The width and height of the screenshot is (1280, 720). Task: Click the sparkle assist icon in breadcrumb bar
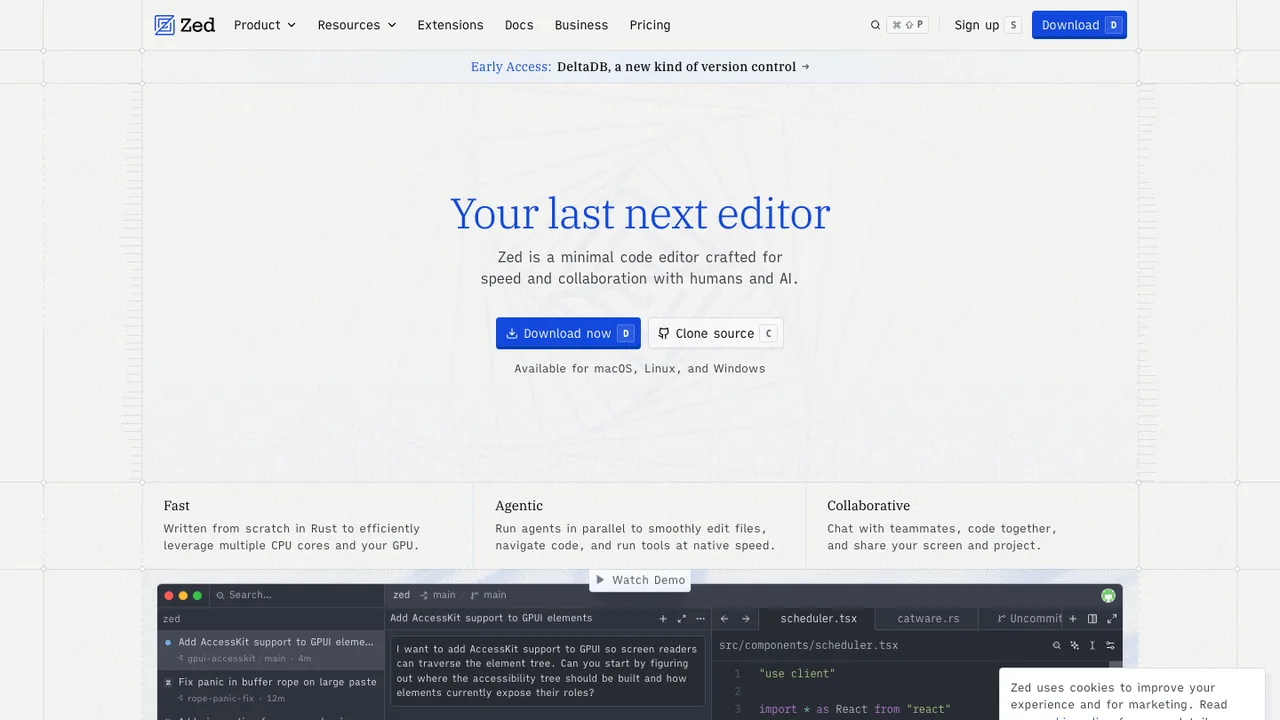(1075, 646)
